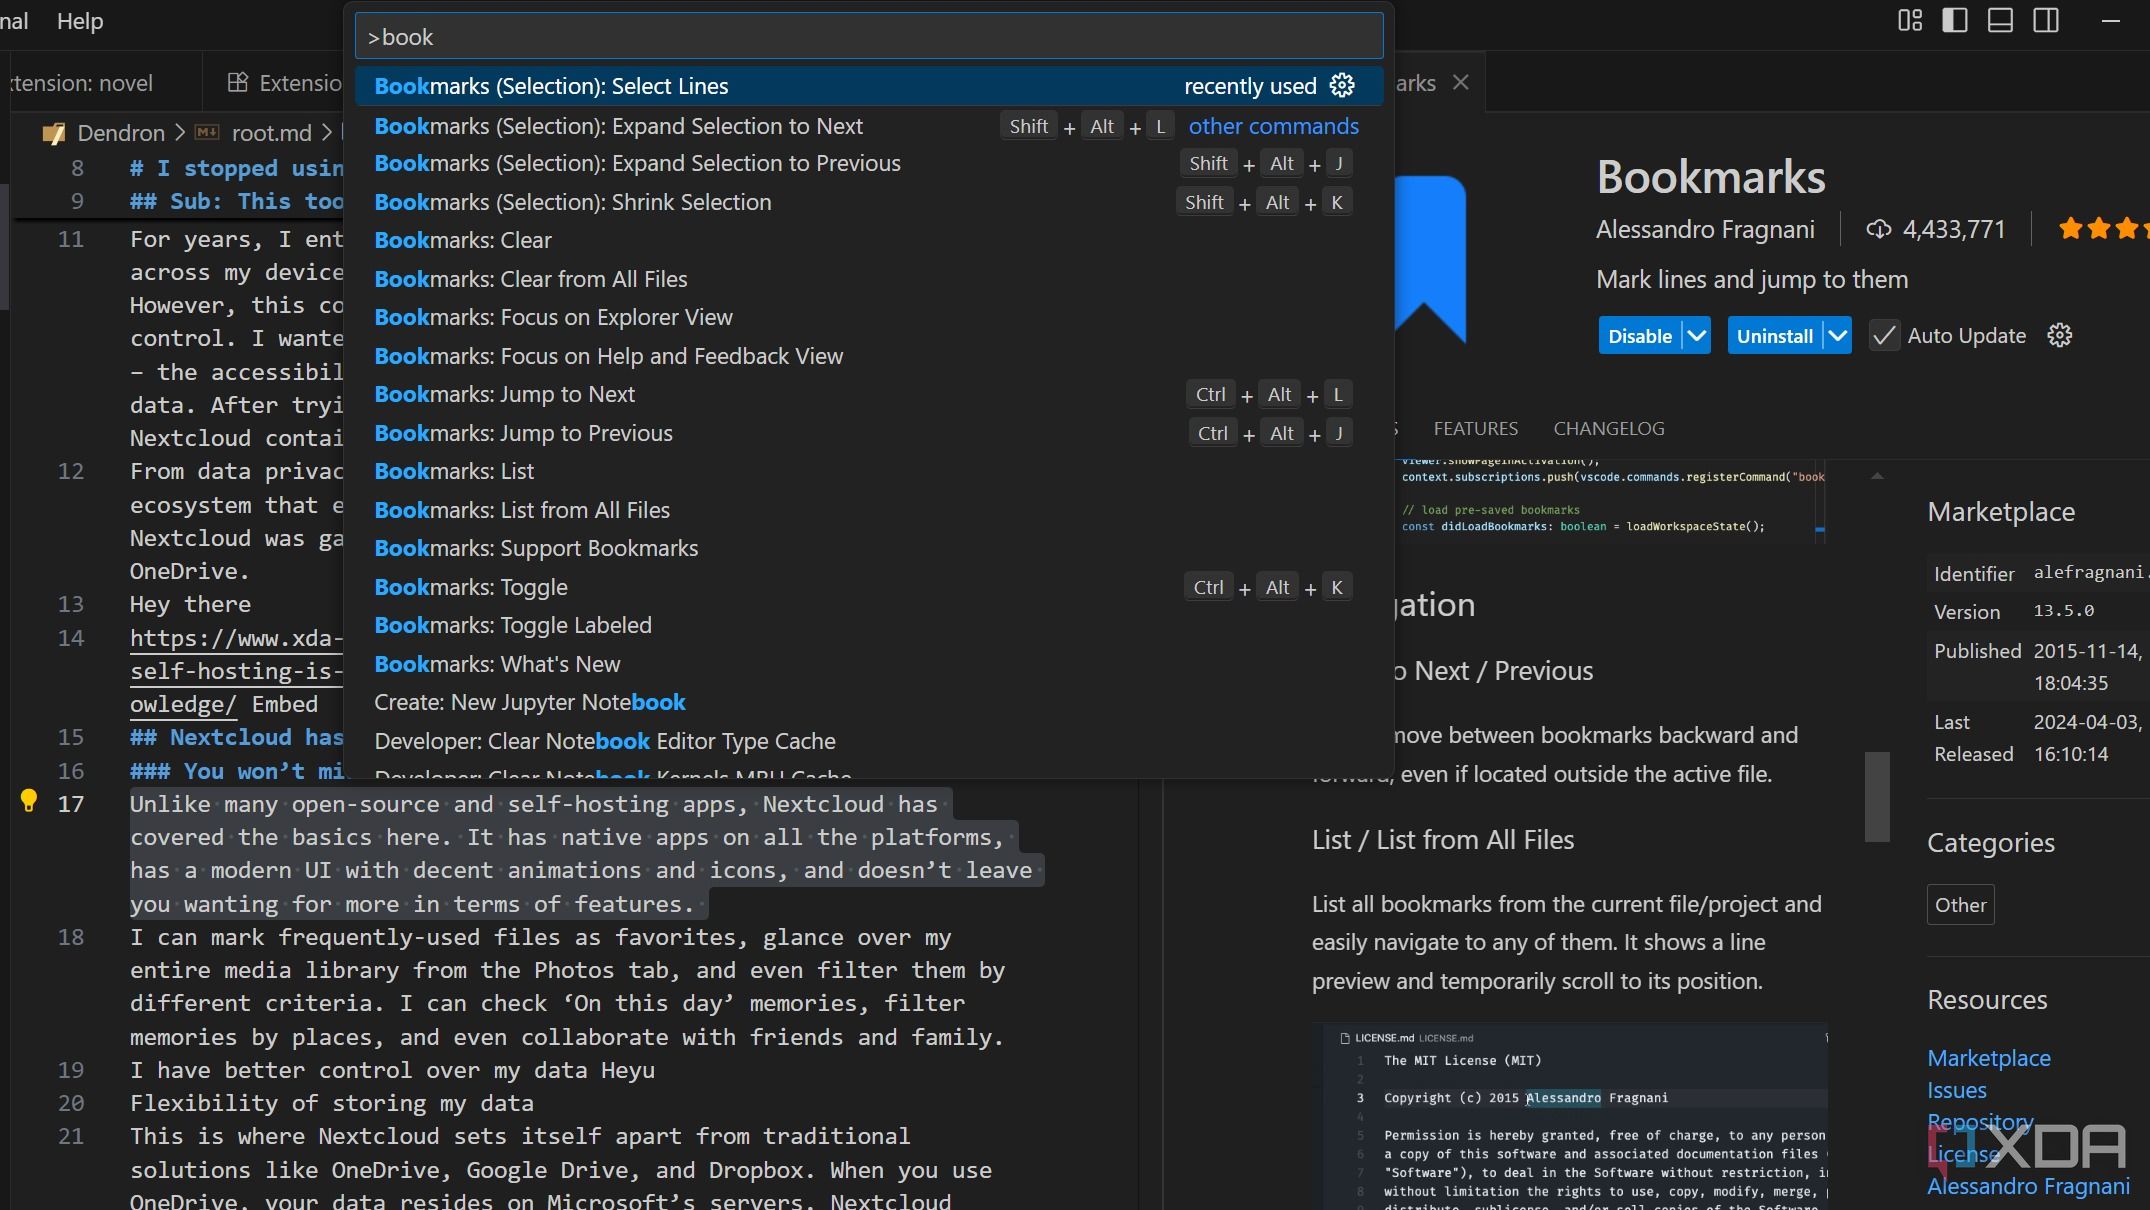Click the star rating of Bookmarks extension
The width and height of the screenshot is (2150, 1210).
(x=2104, y=229)
